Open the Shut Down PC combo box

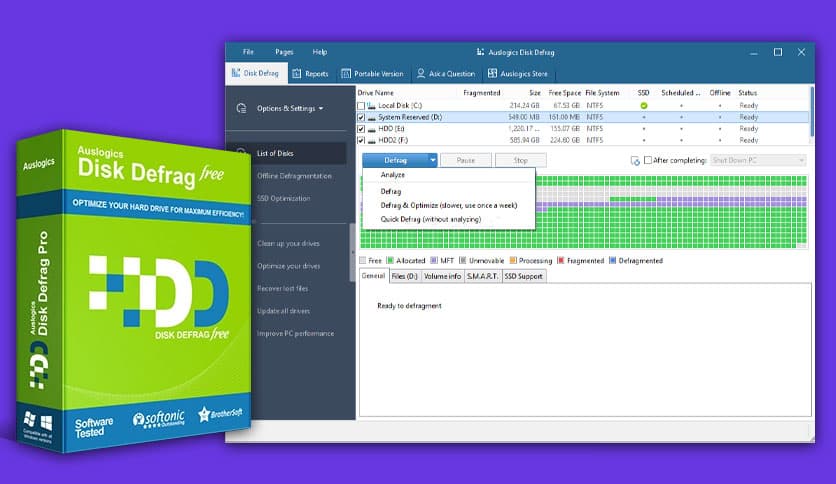(x=758, y=160)
